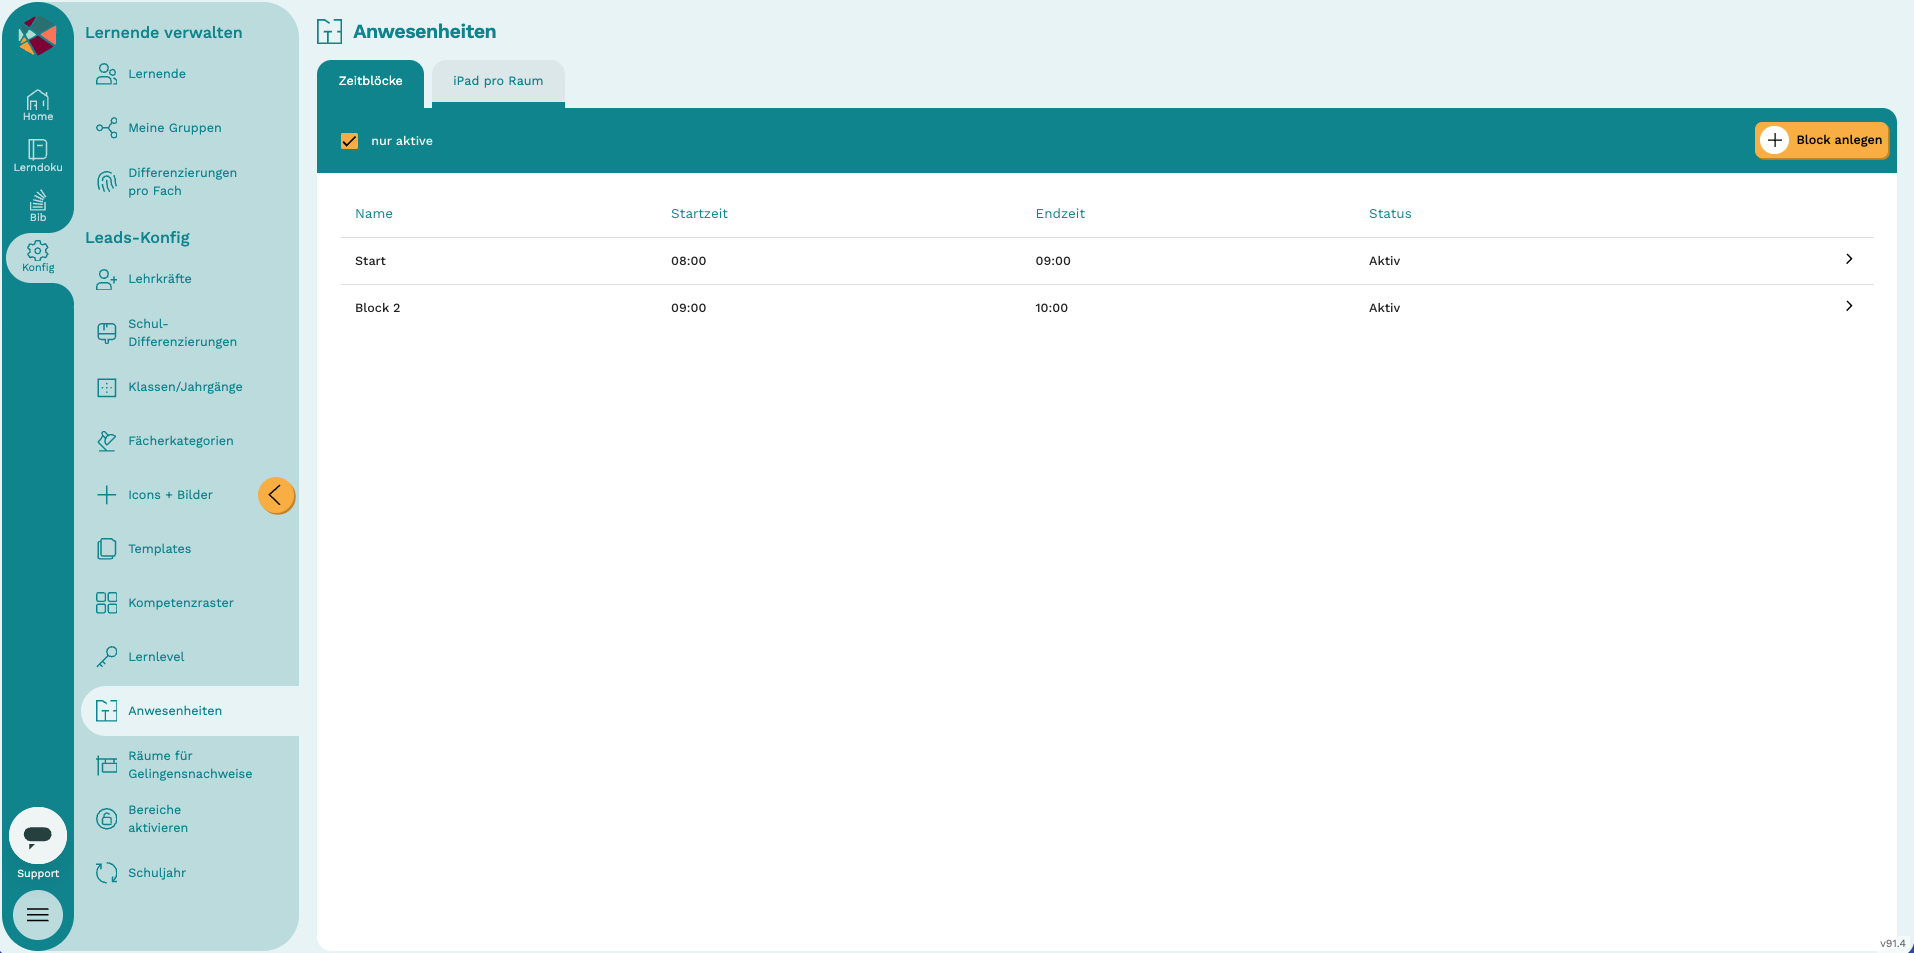This screenshot has height=953, width=1914.
Task: Click the Kompetenzraster grid icon
Action: pyautogui.click(x=107, y=603)
